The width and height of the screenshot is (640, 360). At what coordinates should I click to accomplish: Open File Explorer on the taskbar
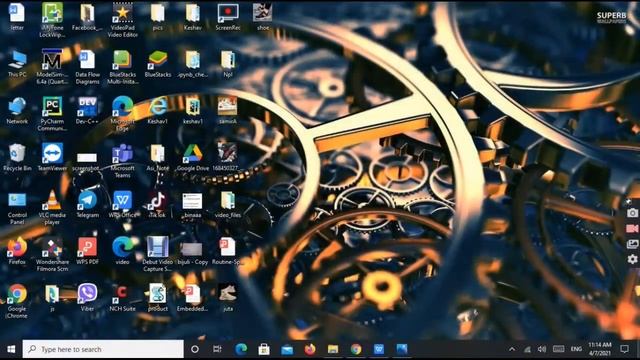pos(333,349)
